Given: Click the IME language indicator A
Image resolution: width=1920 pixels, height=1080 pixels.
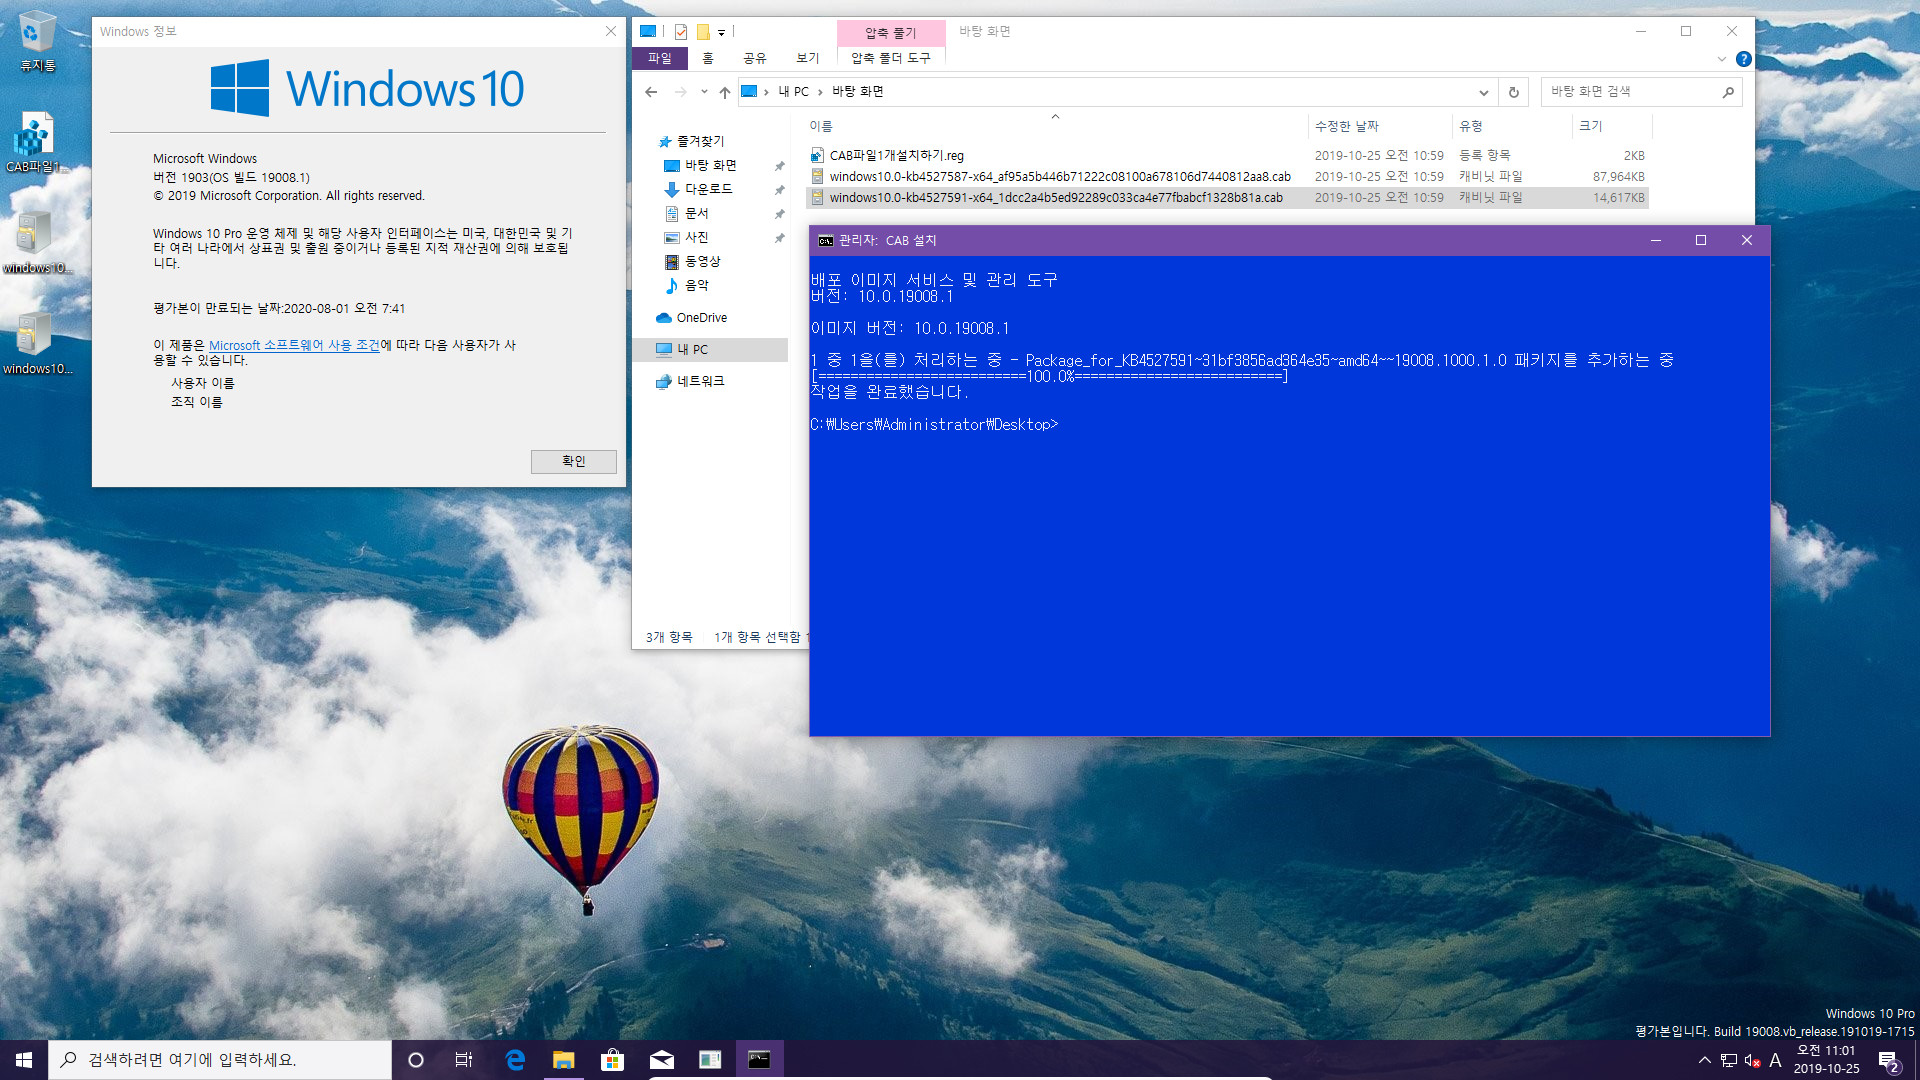Looking at the screenshot, I should point(1776,1060).
